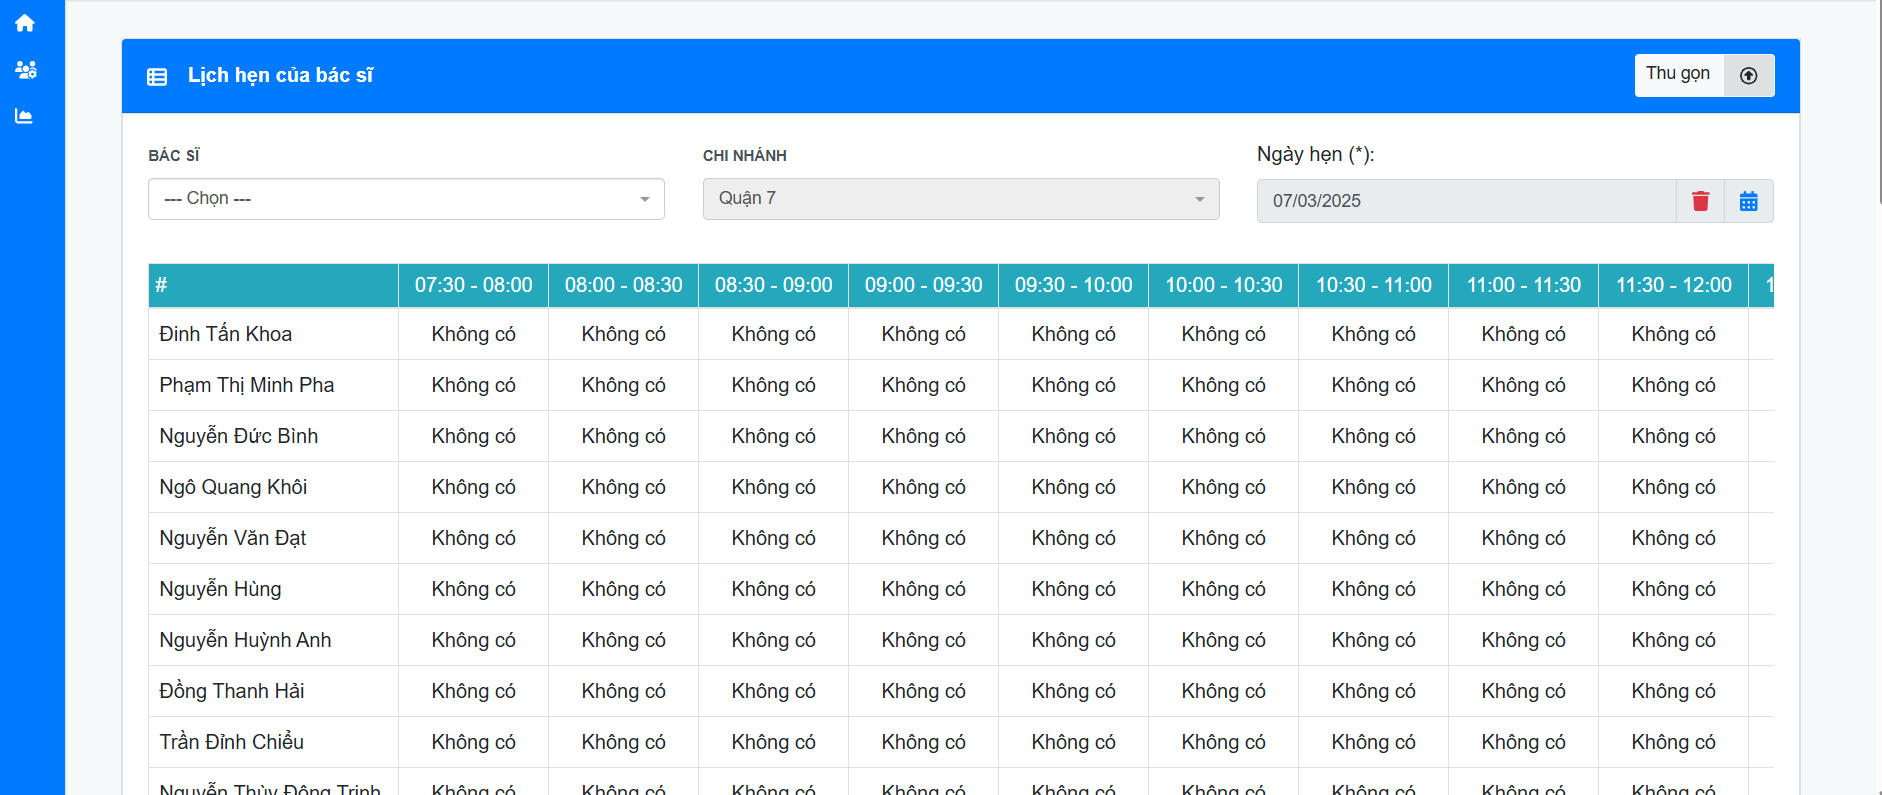Open the users group sidebar icon
1882x795 pixels.
tap(26, 70)
